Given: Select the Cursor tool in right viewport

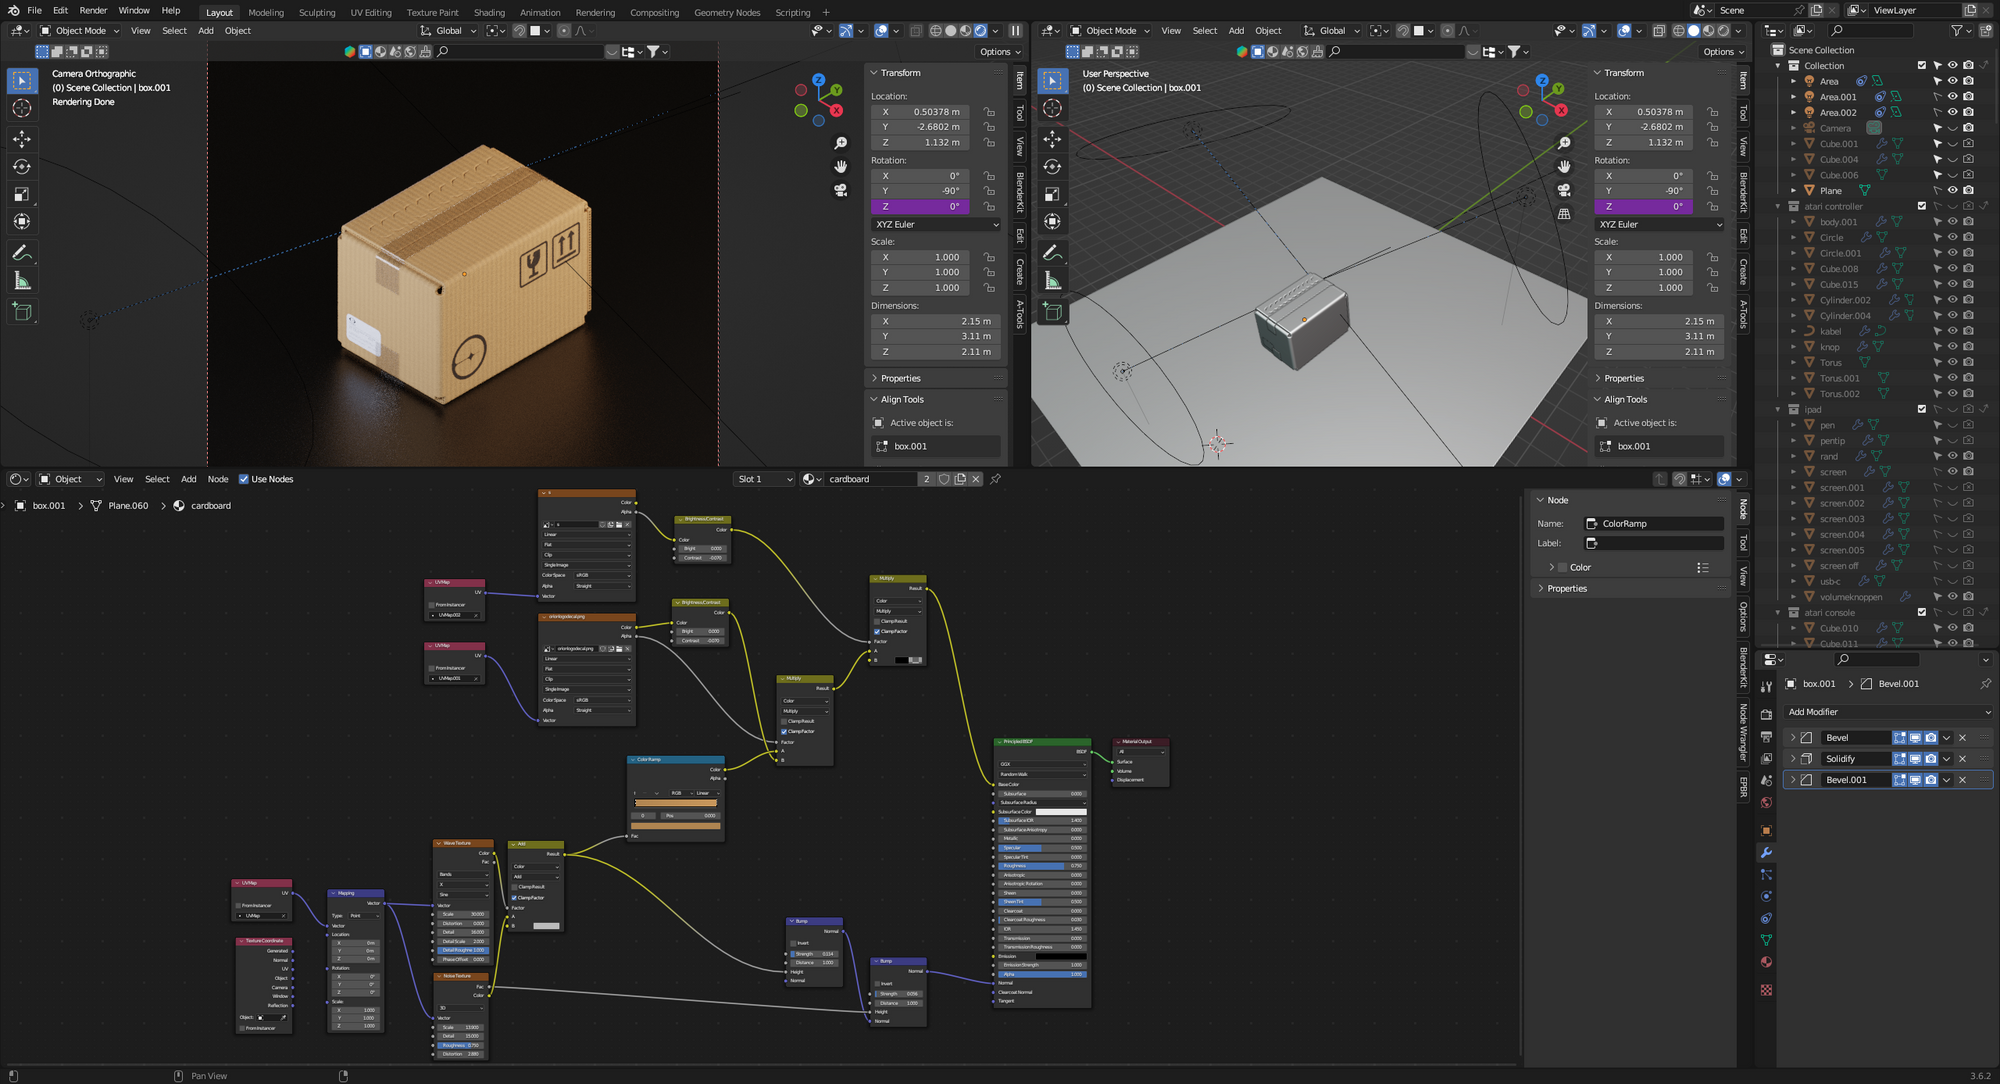Looking at the screenshot, I should pyautogui.click(x=1052, y=108).
